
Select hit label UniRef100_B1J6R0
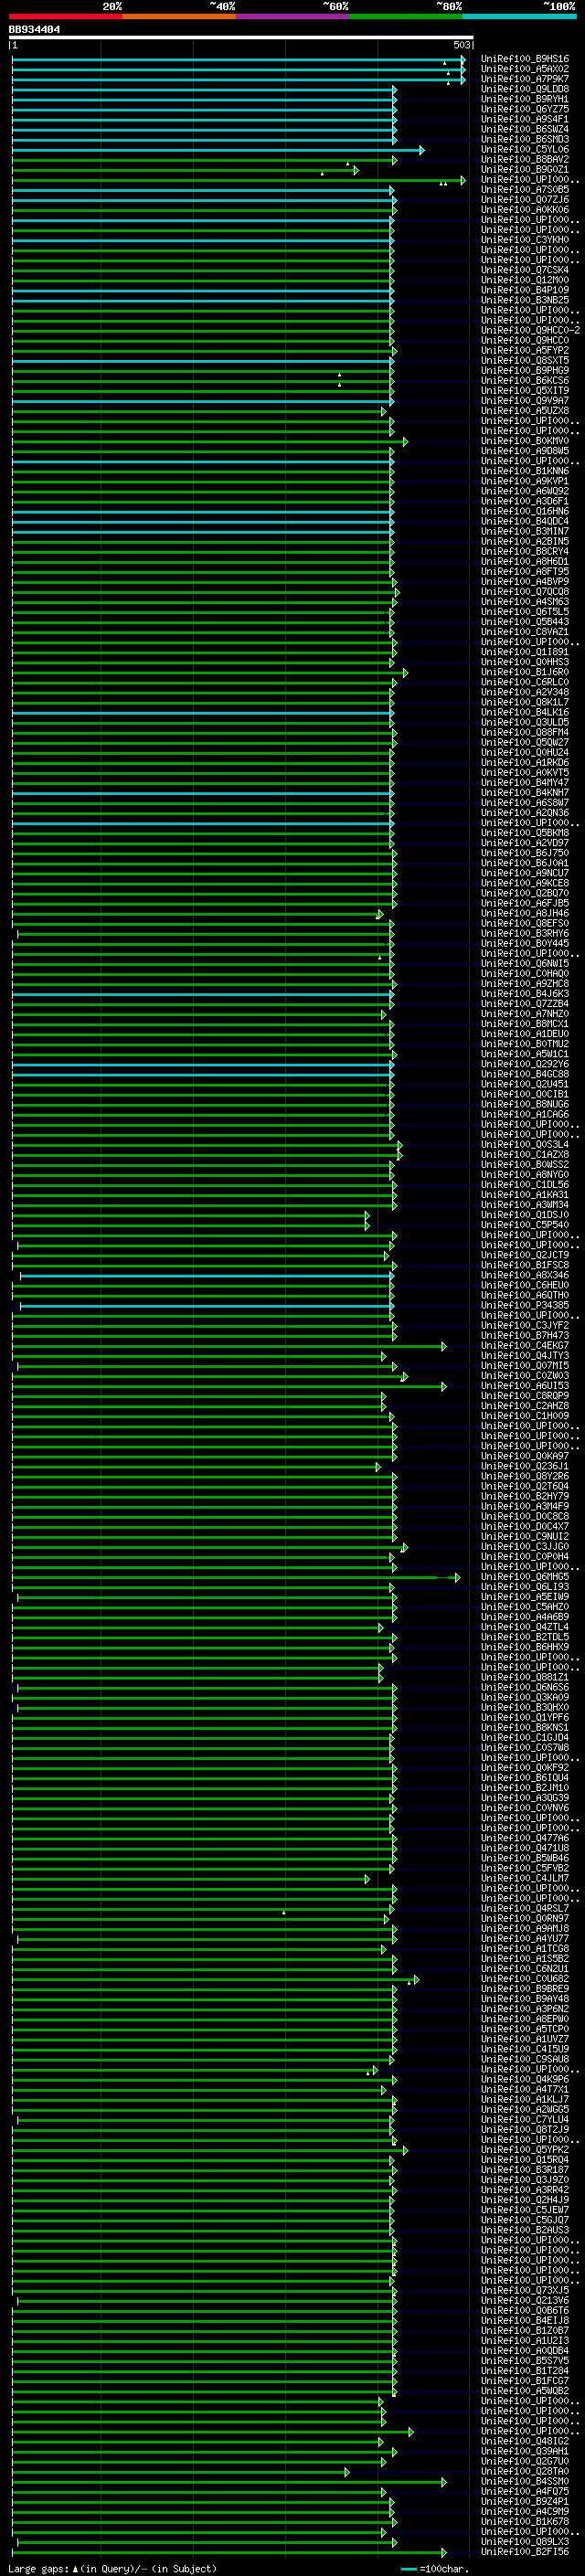(x=525, y=672)
